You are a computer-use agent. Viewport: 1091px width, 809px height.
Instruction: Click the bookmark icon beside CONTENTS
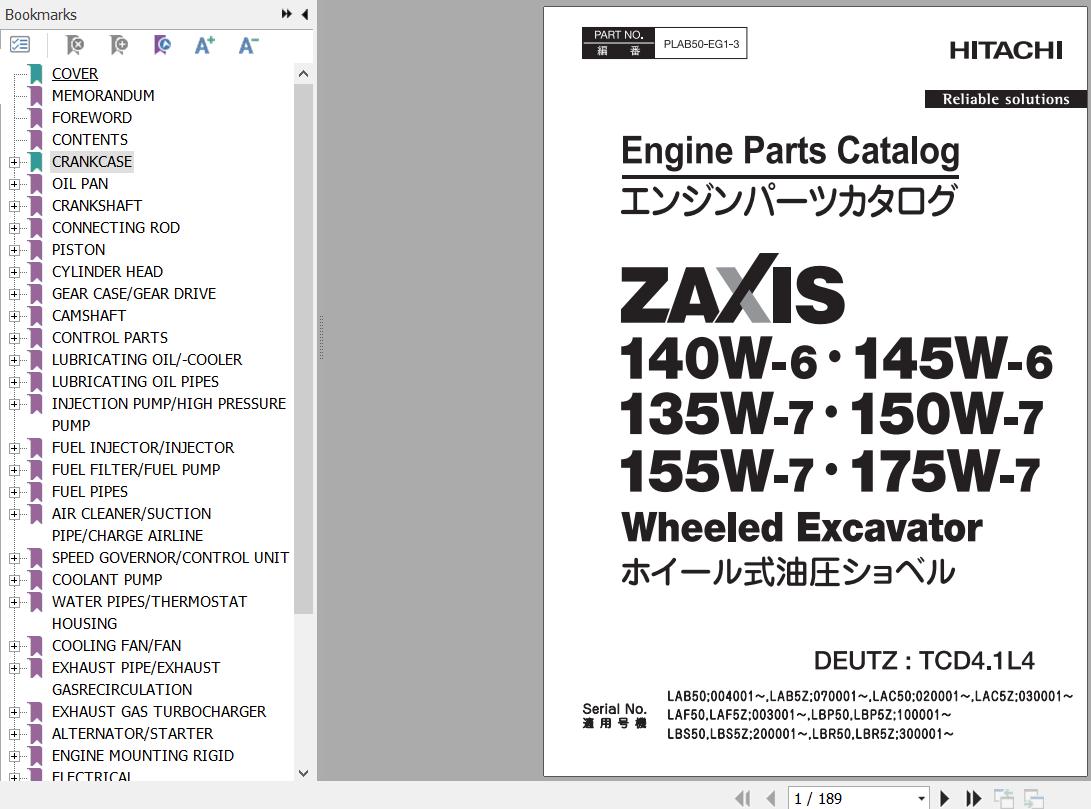[x=36, y=140]
